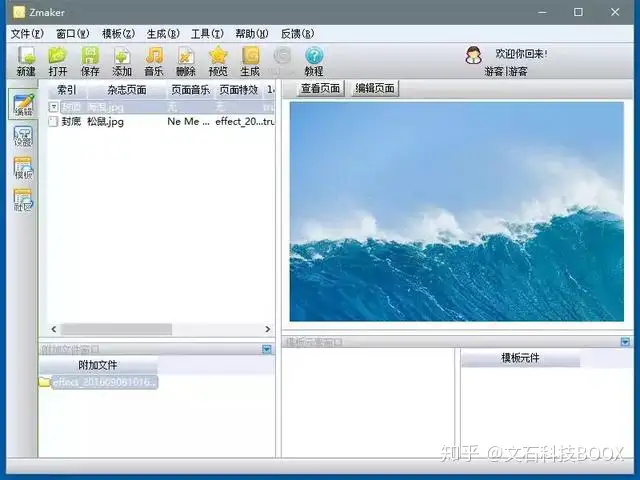Viewport: 640px width, 480px height.
Task: Click the 查看页面 button
Action: coord(320,88)
